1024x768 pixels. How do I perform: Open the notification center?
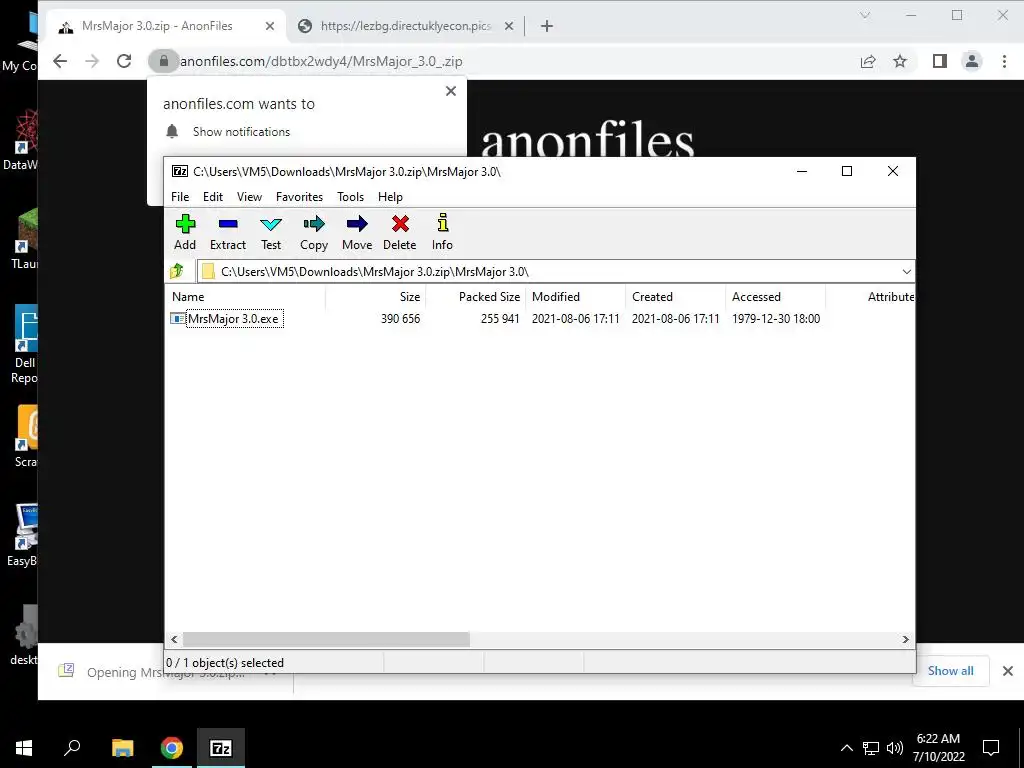991,748
